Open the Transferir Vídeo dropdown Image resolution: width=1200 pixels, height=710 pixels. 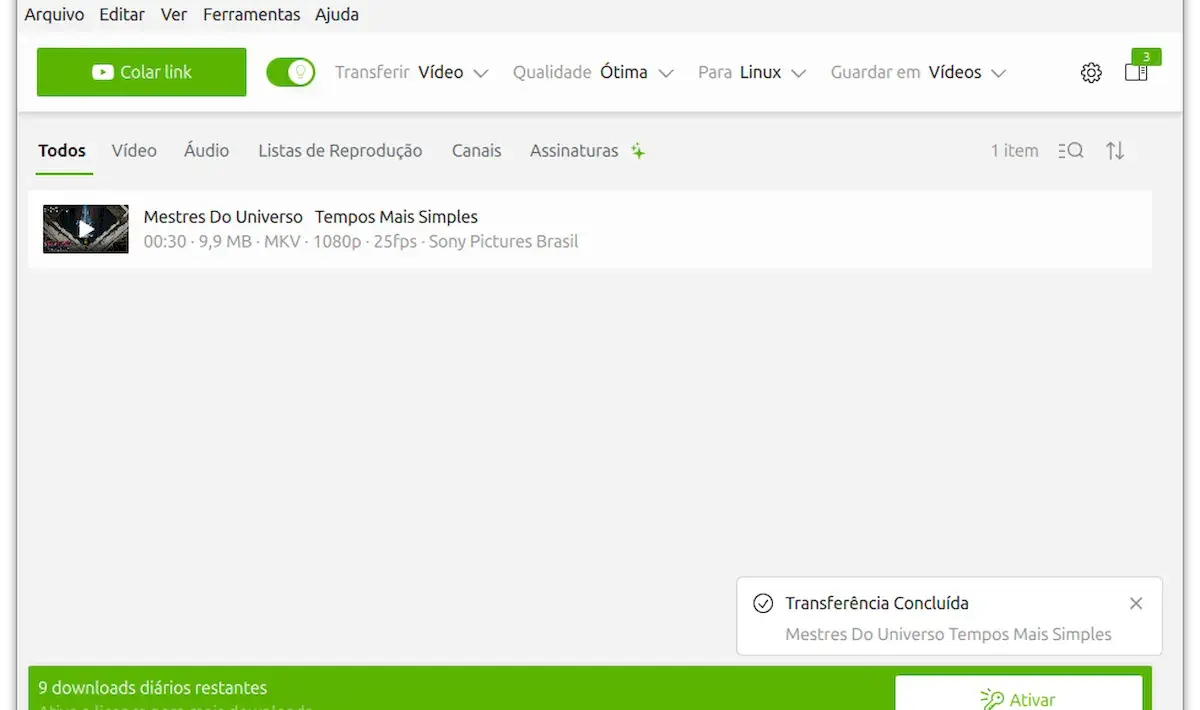(x=411, y=72)
